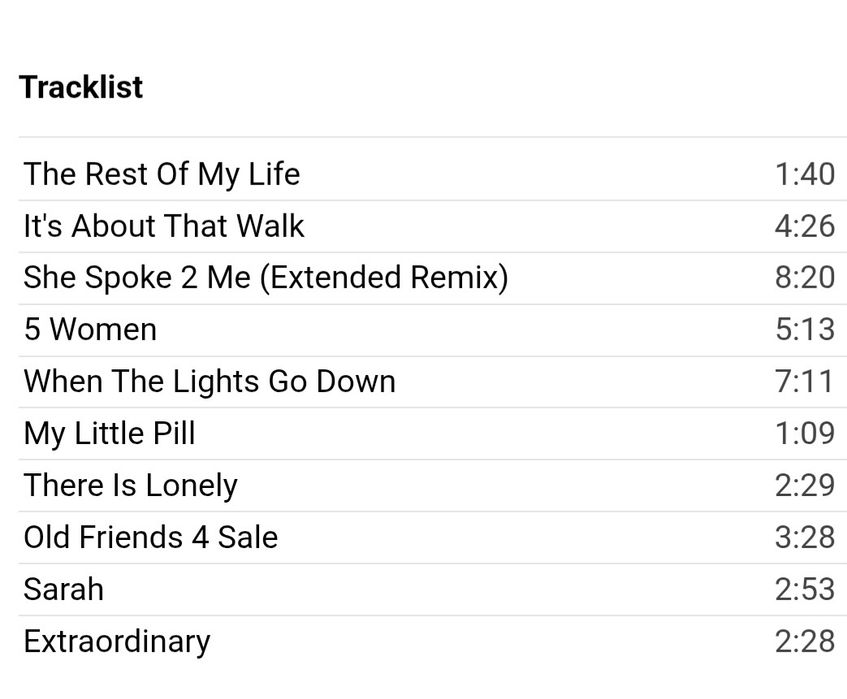Click the 3:28 duration value
The height and width of the screenshot is (699, 847).
coord(804,537)
